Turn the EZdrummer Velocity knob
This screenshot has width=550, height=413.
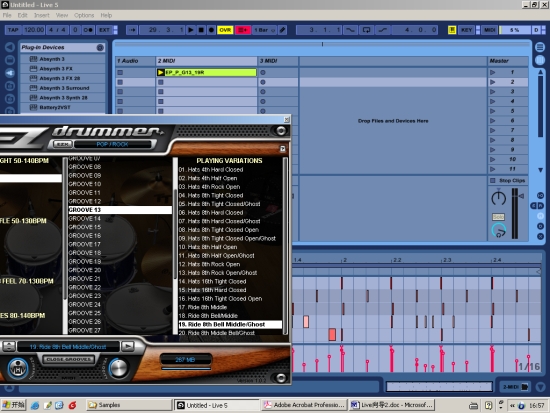point(119,367)
